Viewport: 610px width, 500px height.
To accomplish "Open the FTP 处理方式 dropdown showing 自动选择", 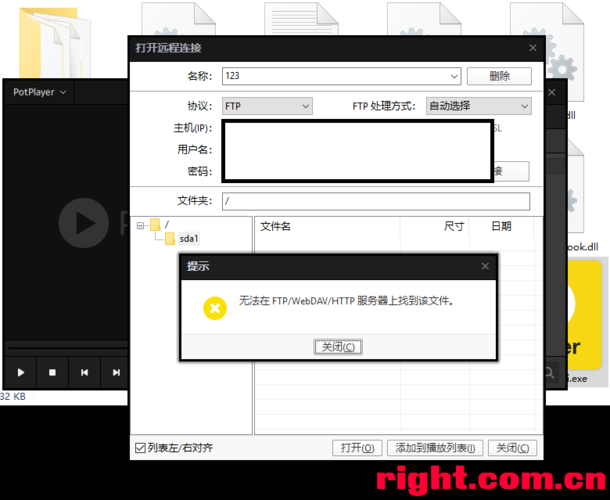I will coord(479,106).
